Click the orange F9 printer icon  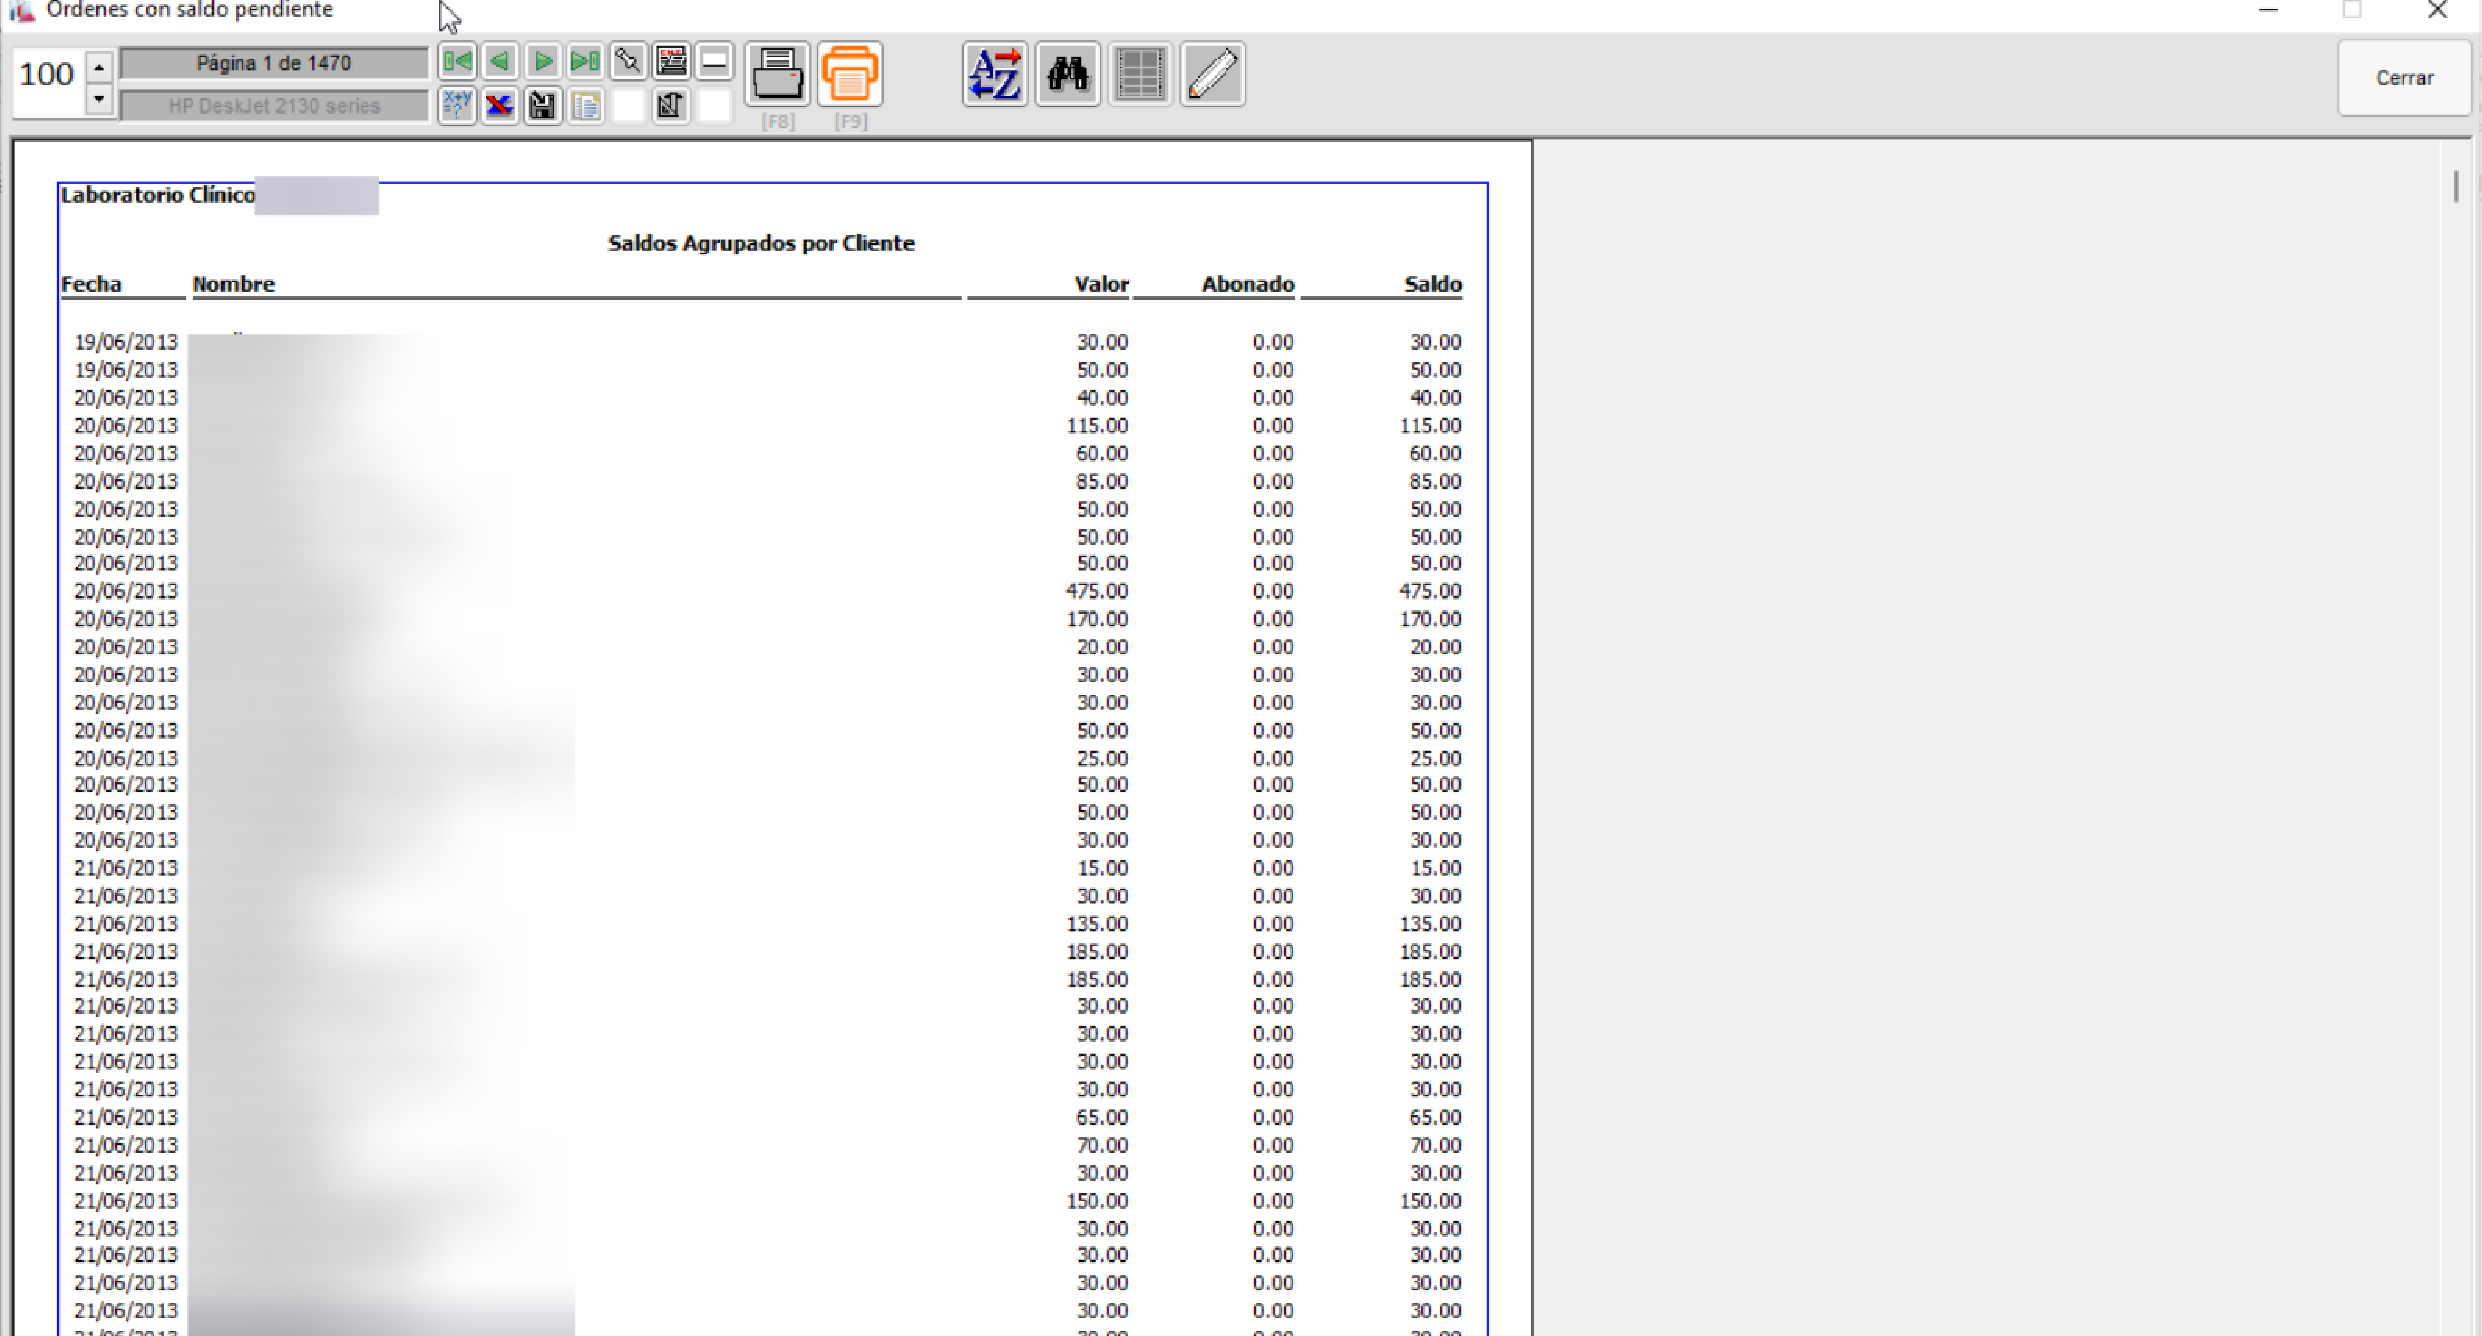pyautogui.click(x=850, y=74)
